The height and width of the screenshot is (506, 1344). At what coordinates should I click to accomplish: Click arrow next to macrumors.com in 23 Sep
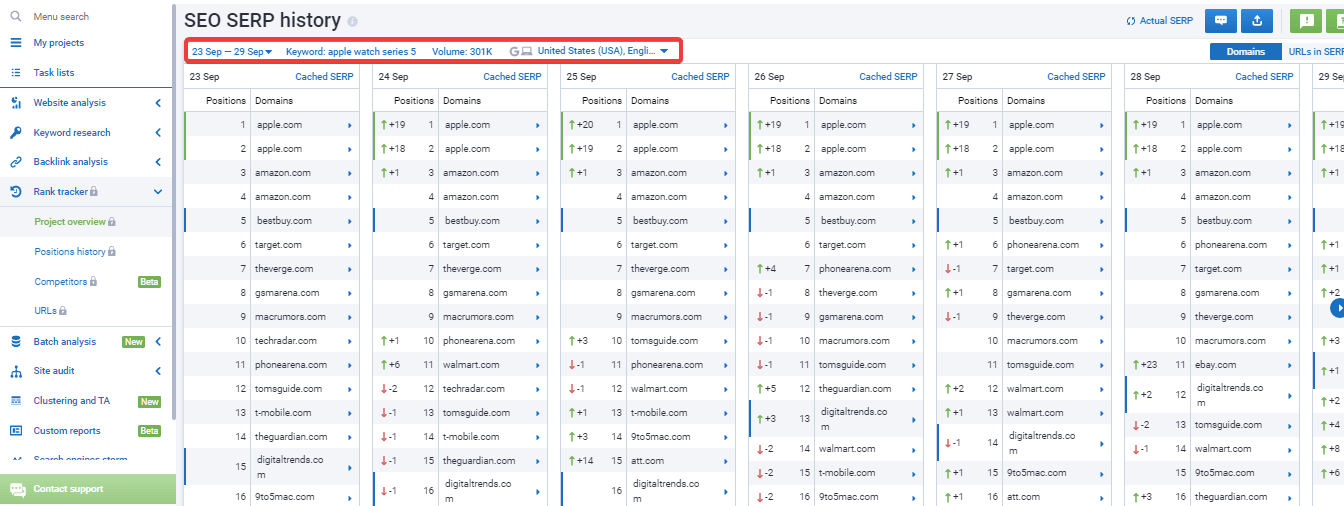point(350,317)
